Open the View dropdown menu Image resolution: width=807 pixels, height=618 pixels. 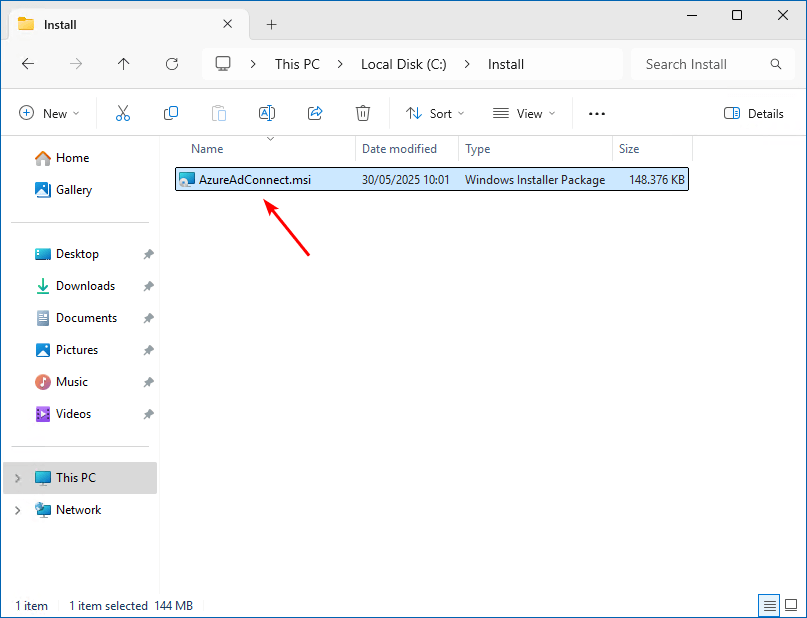522,114
